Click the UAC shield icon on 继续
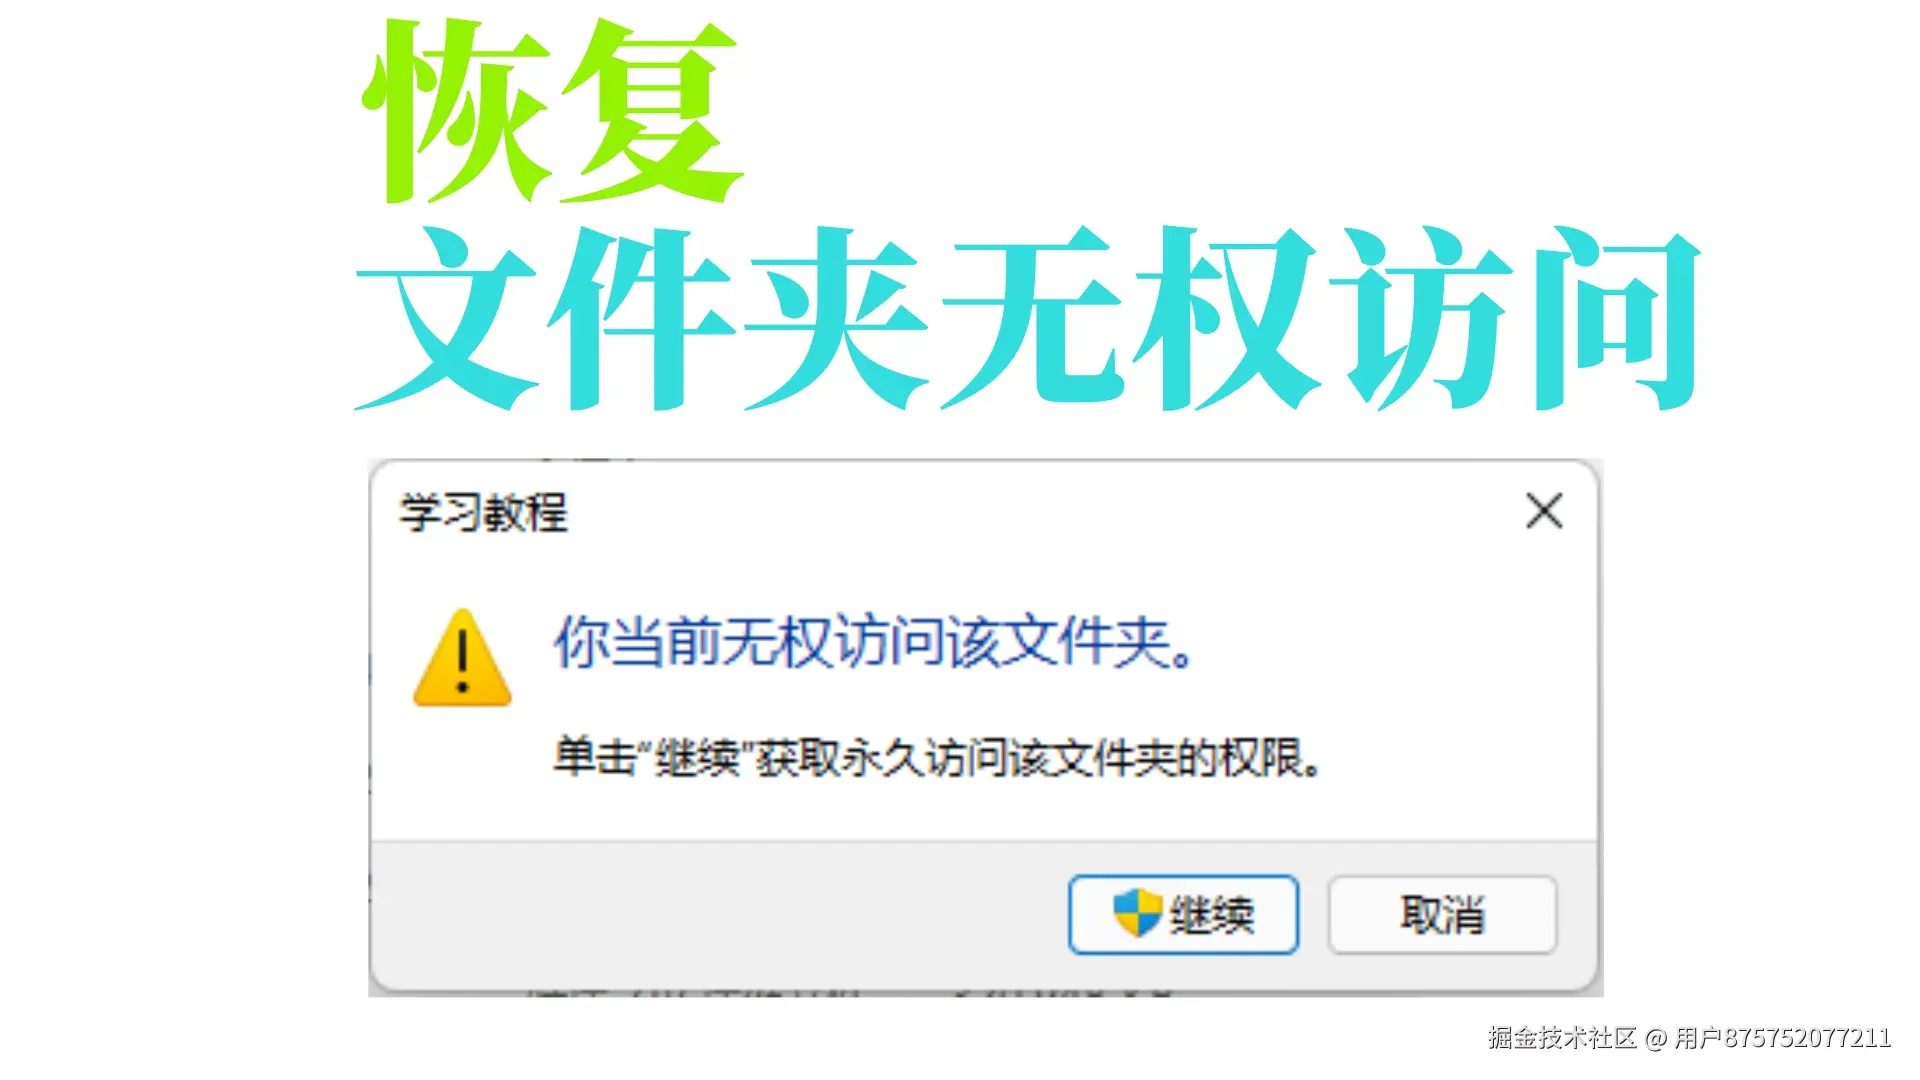Image resolution: width=1920 pixels, height=1080 pixels. pyautogui.click(x=1137, y=913)
